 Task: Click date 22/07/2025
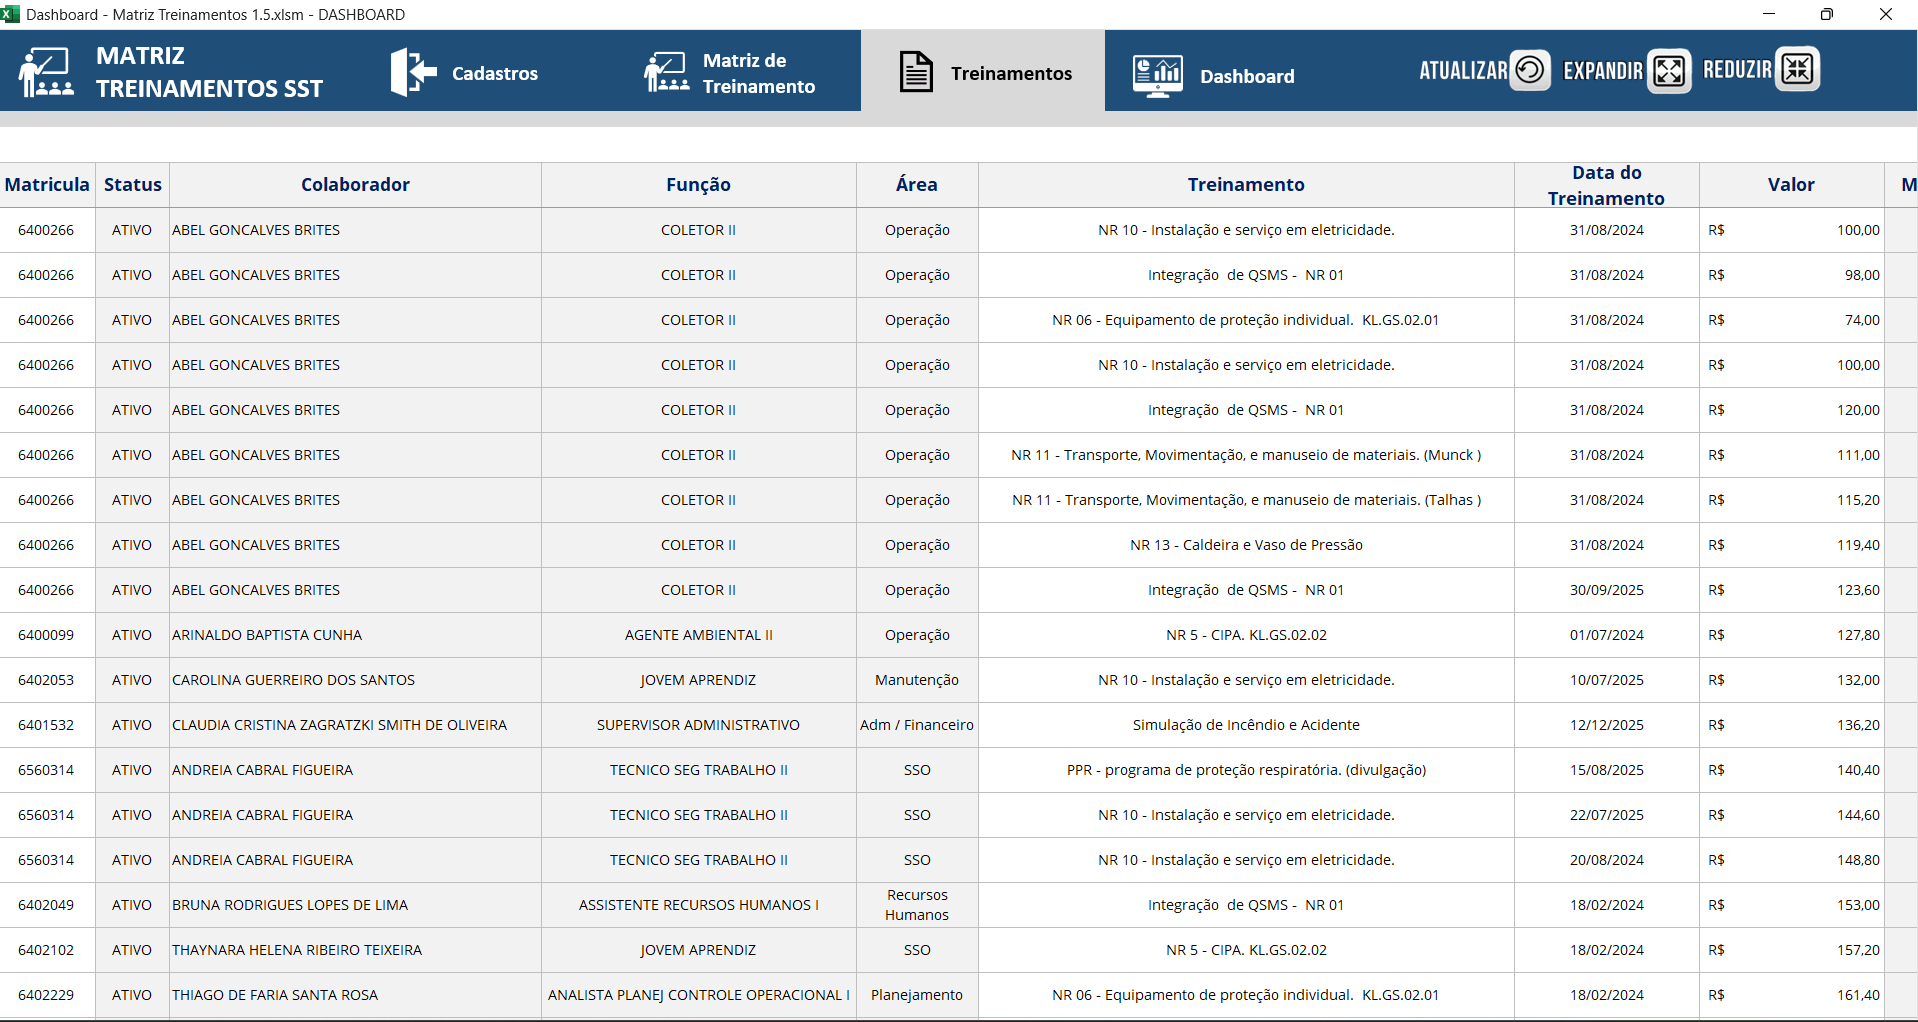coord(1606,815)
